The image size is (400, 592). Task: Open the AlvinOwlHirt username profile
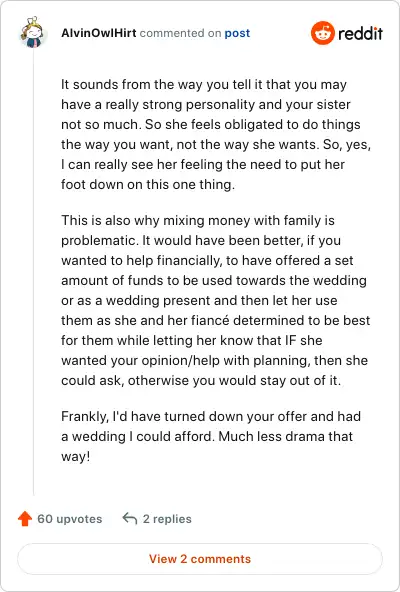click(99, 33)
